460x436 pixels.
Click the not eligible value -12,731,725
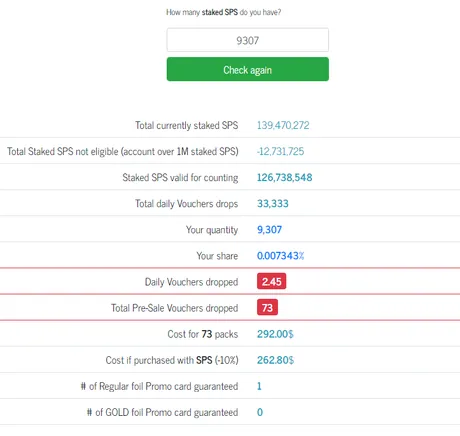[280, 151]
